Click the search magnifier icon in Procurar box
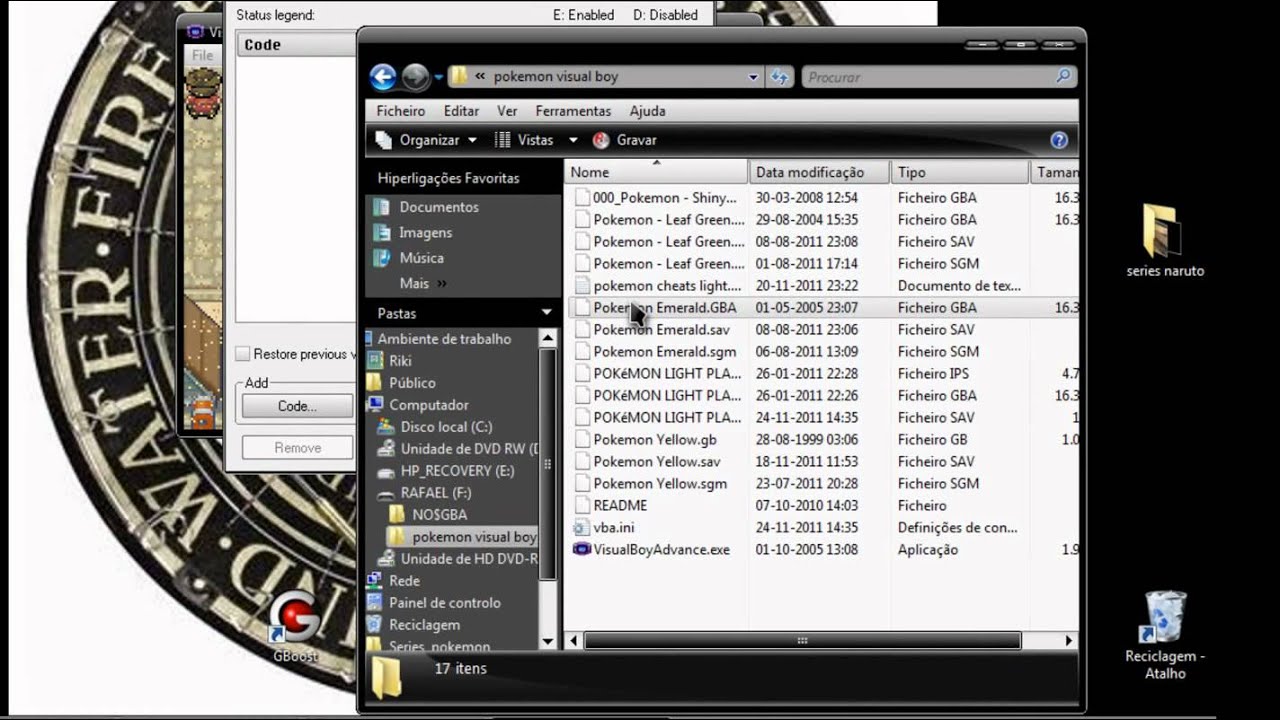This screenshot has height=720, width=1280. 1063,76
